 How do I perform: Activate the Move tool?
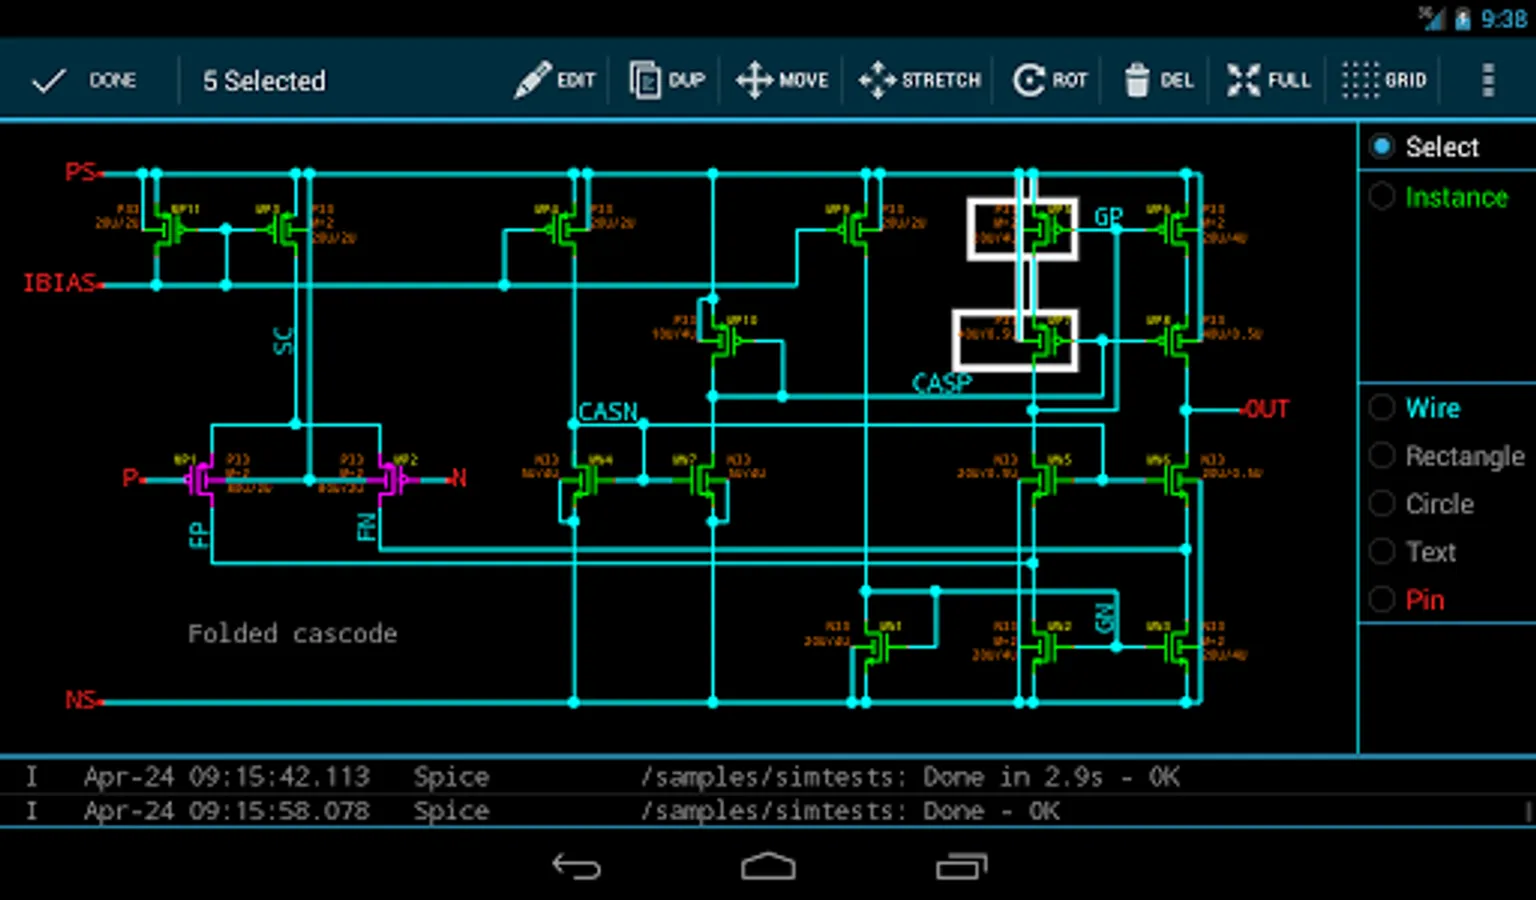point(782,80)
